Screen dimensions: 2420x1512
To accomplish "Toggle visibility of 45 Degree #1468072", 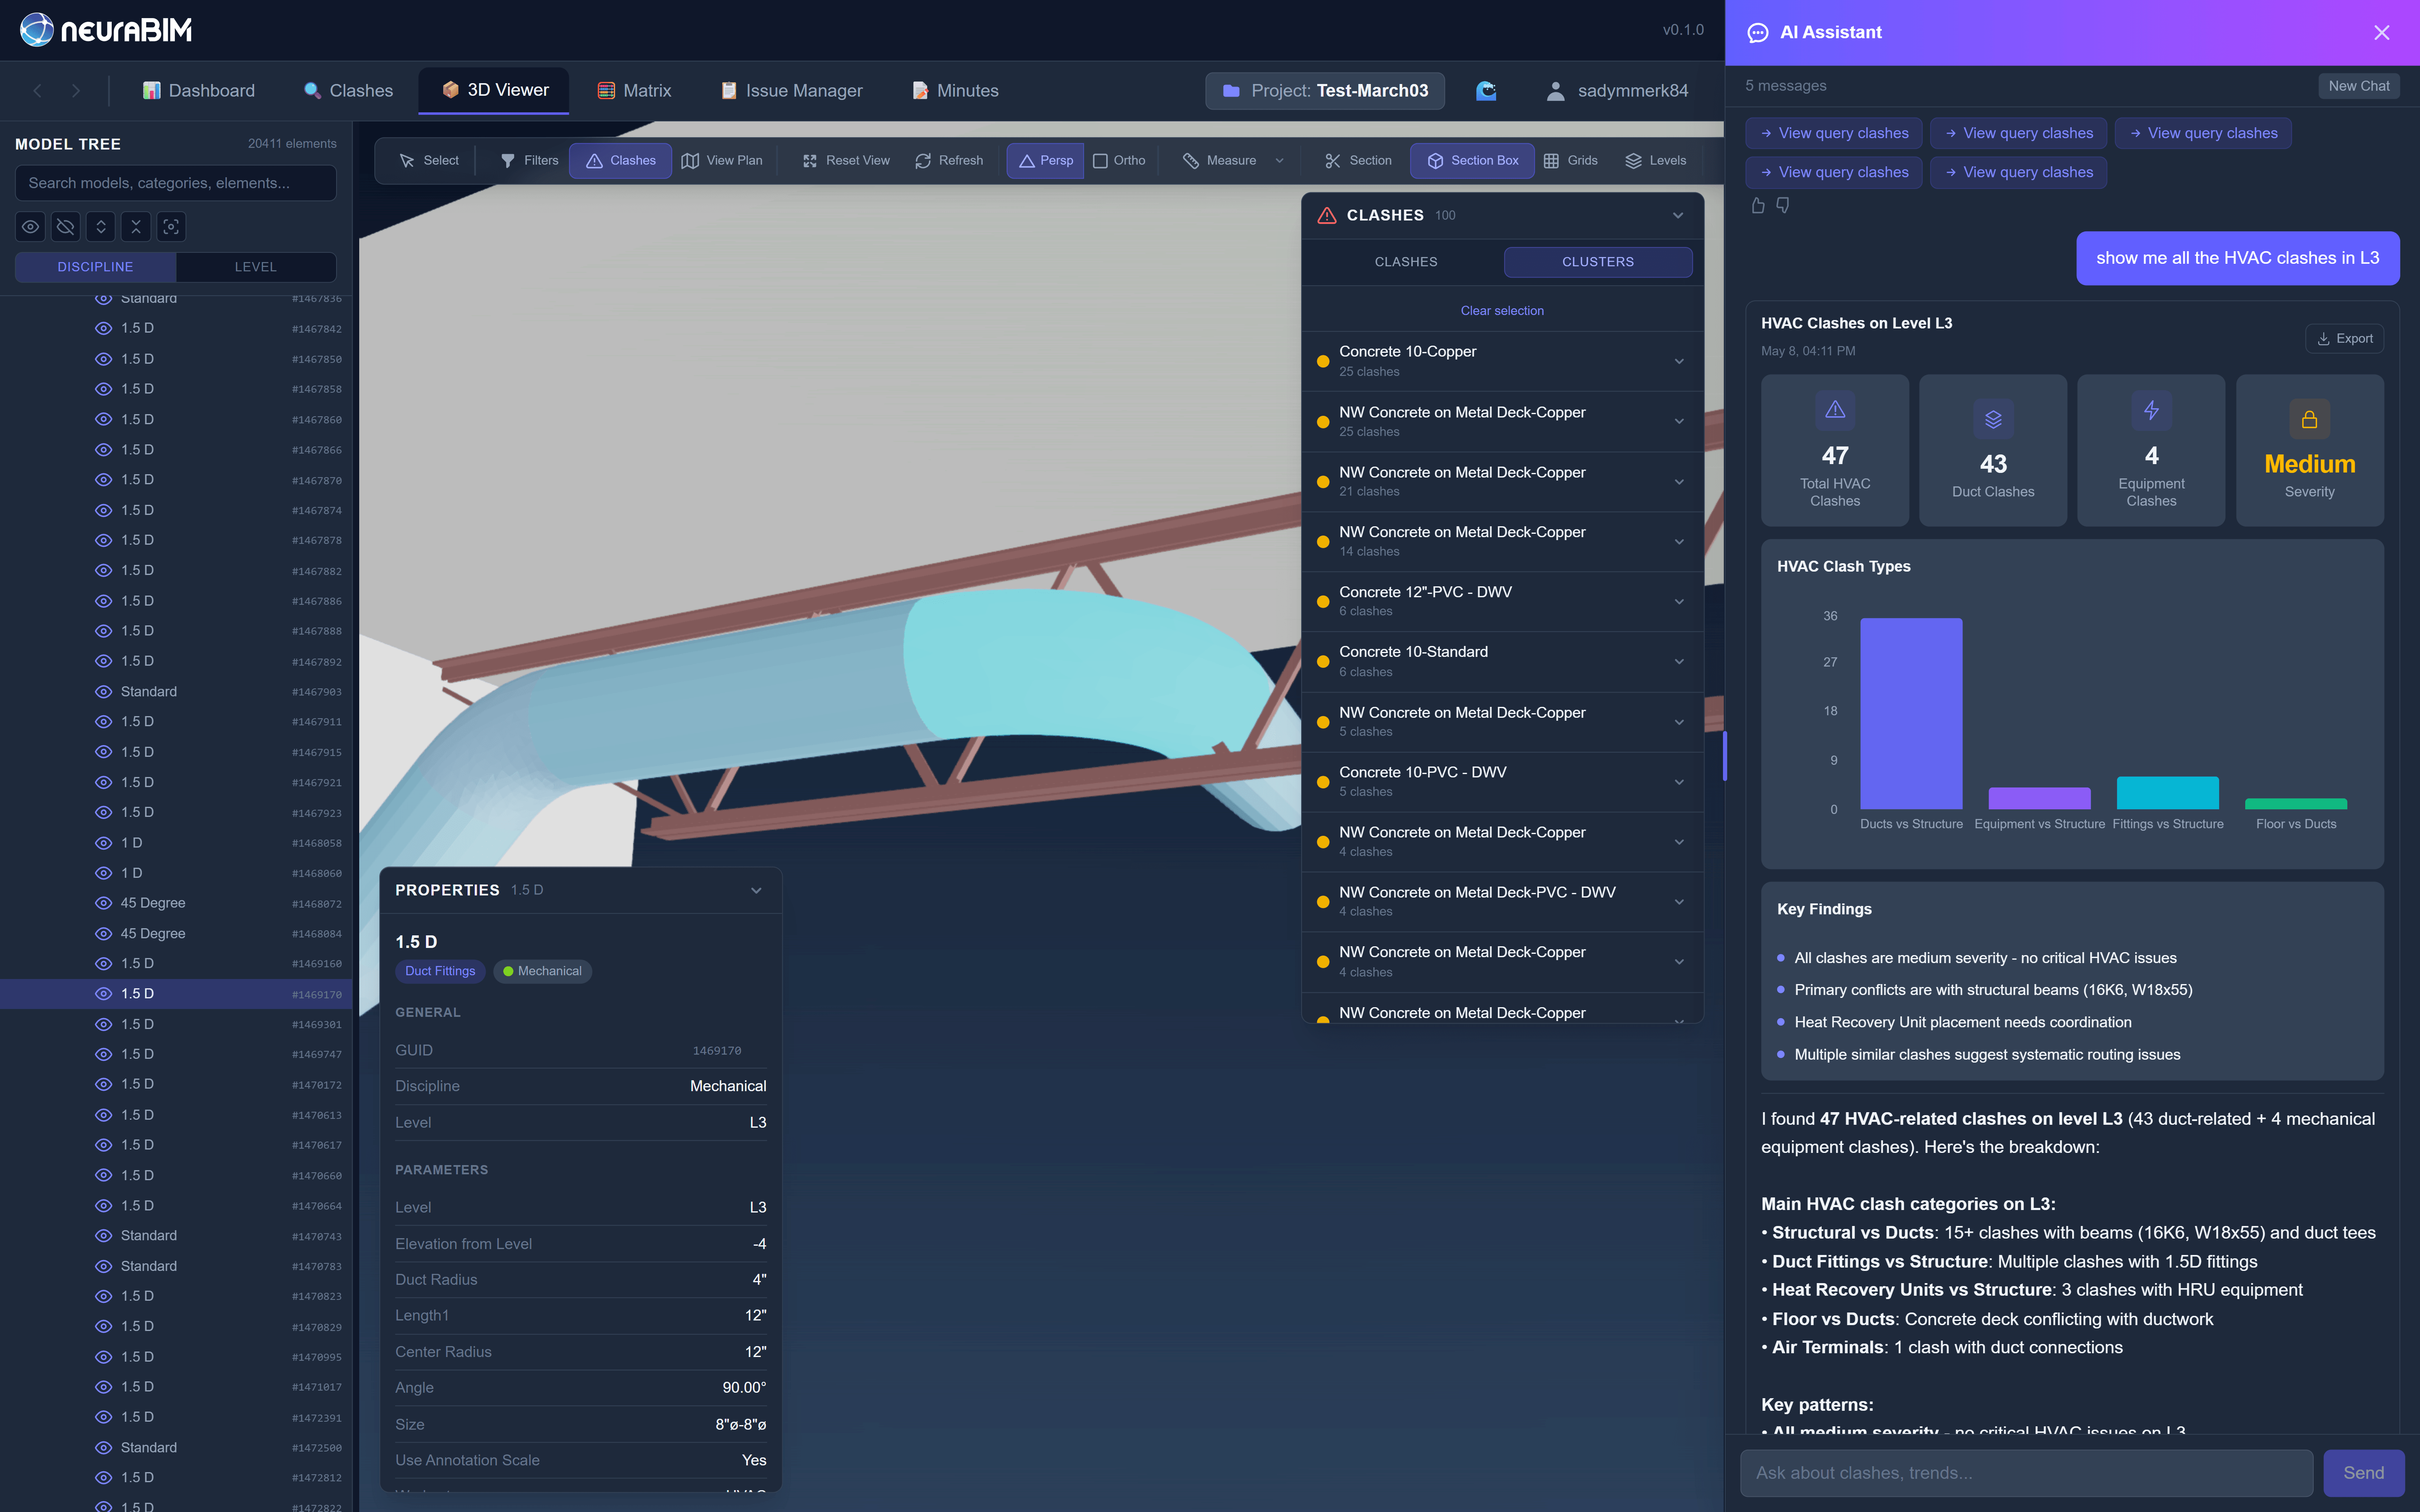I will (103, 903).
